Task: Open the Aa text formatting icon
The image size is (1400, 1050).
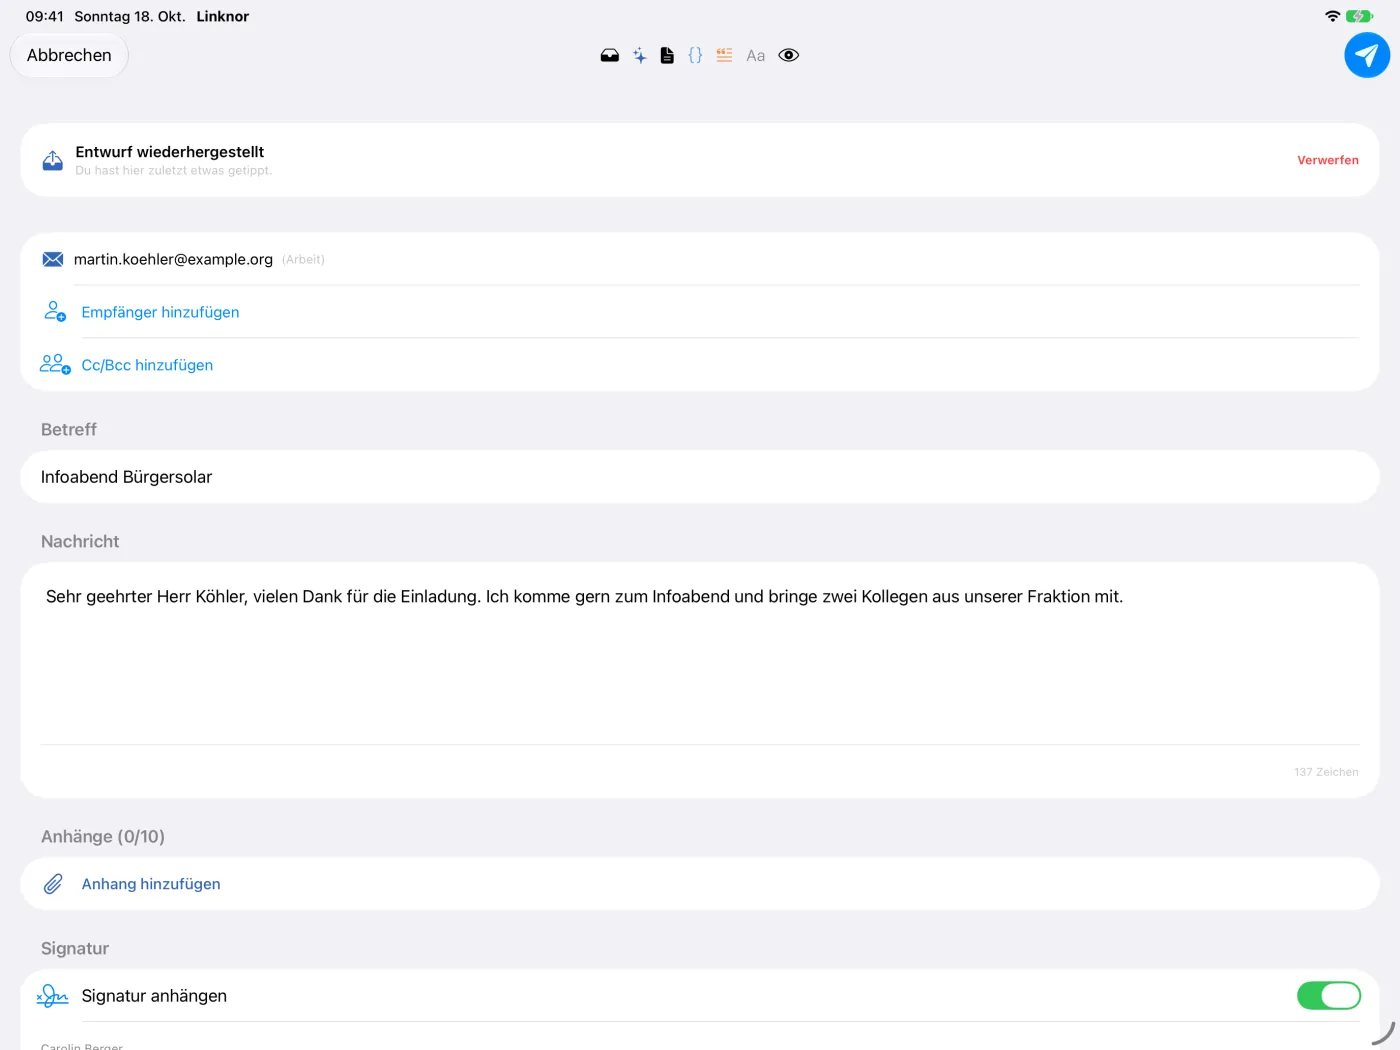Action: [756, 56]
